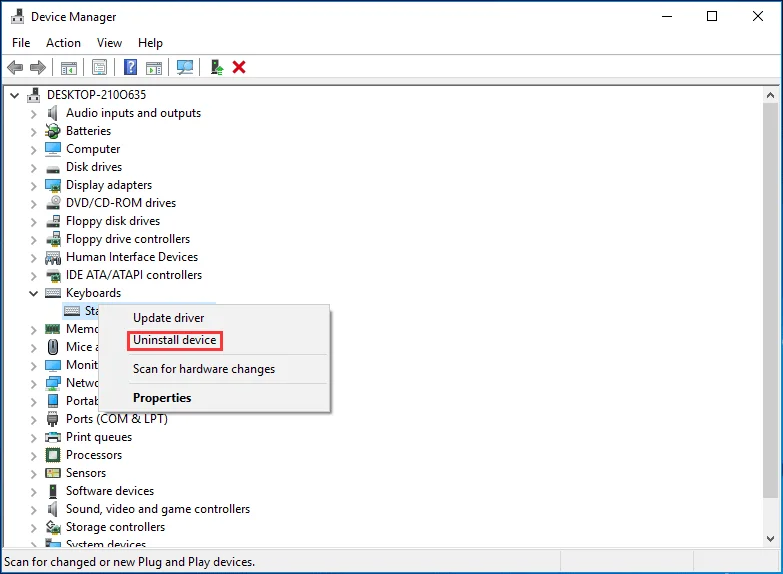This screenshot has width=783, height=574.
Task: Expand the Processors node chevron
Action: tap(33, 456)
